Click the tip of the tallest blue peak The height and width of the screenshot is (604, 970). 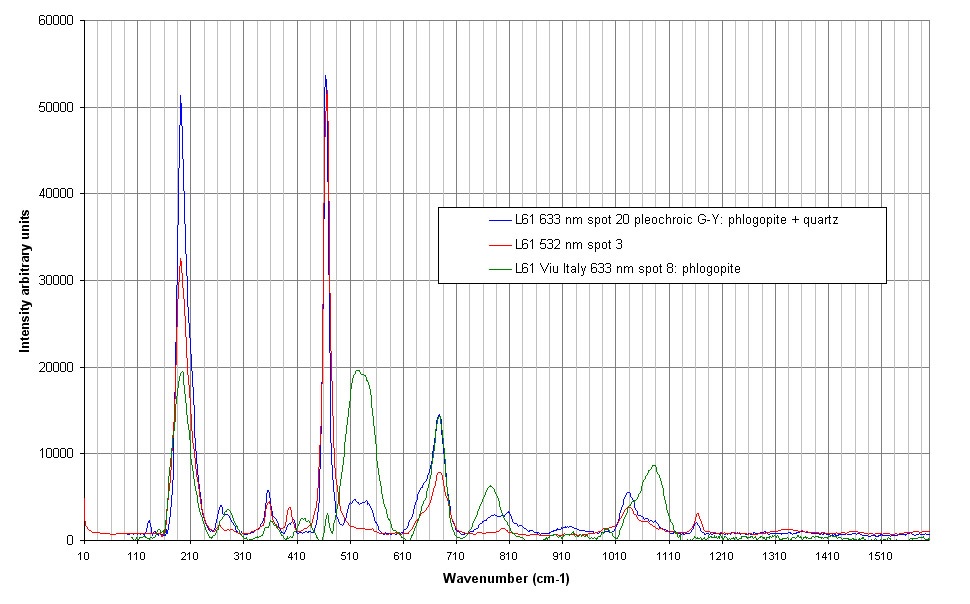[325, 76]
